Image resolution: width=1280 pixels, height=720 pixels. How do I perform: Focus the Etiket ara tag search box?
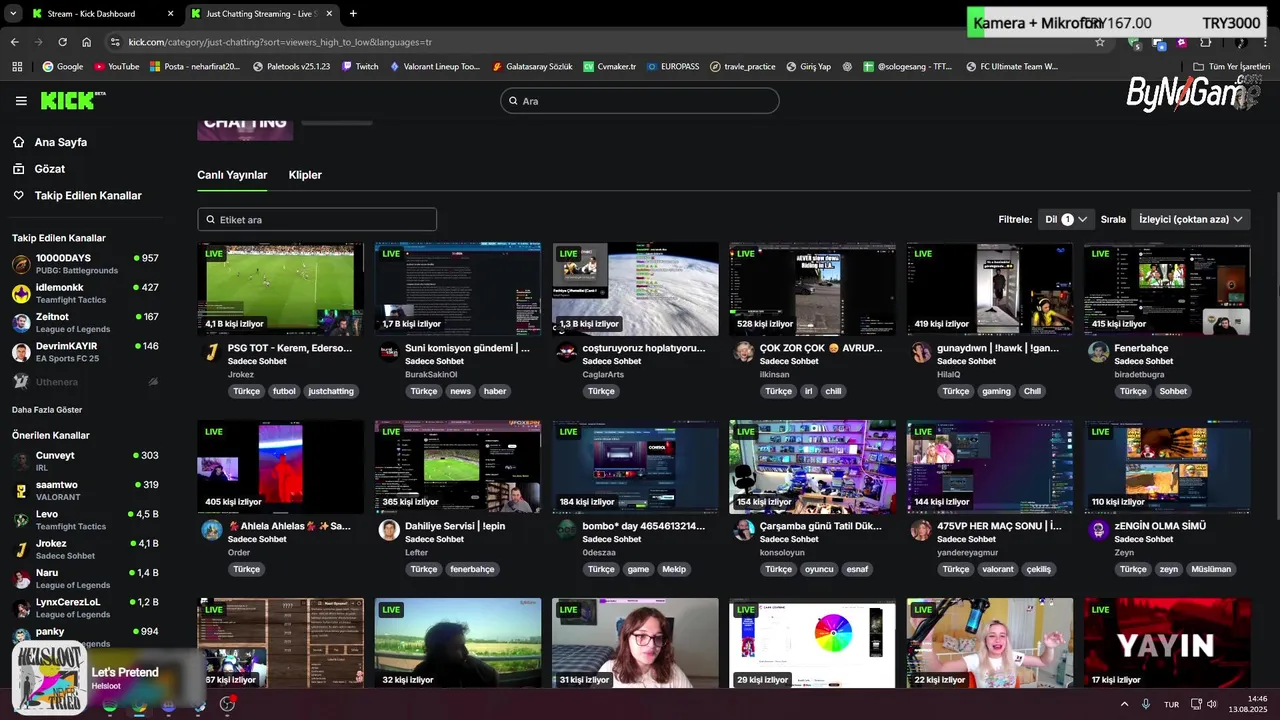(317, 219)
